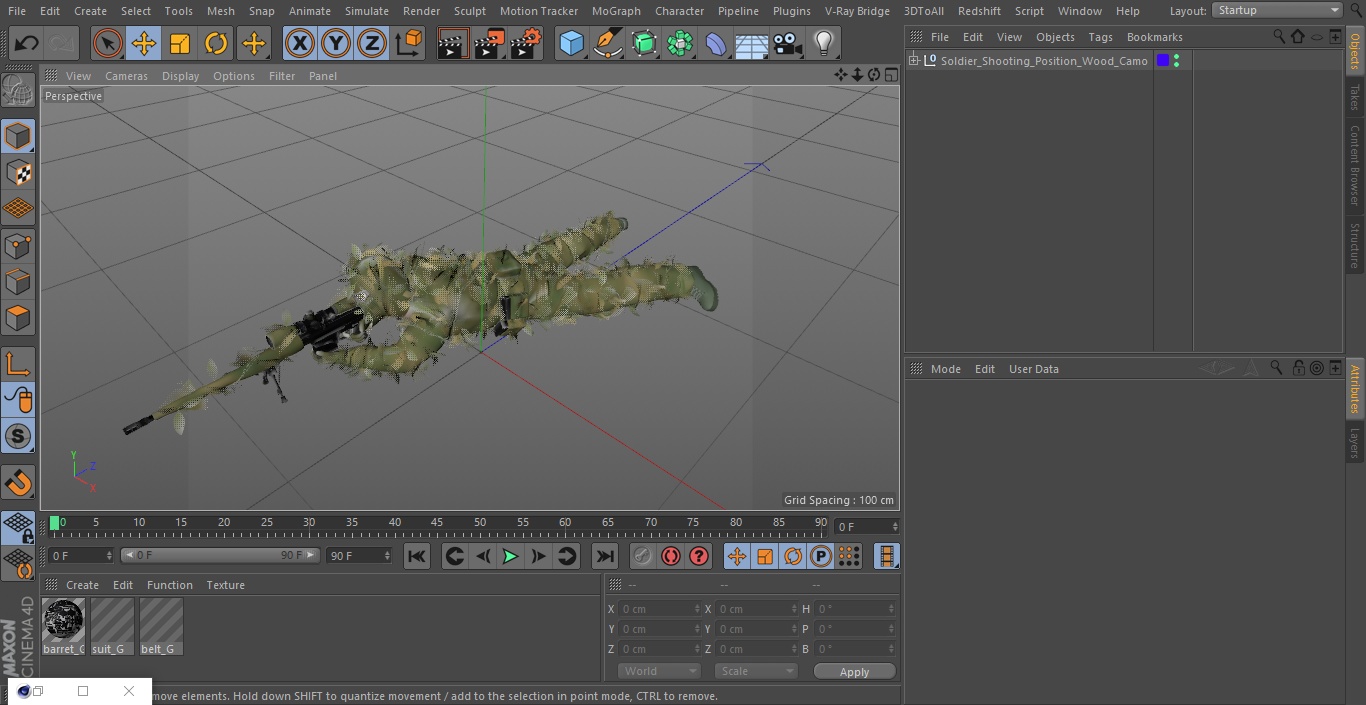Toggle Autokeying button
The width and height of the screenshot is (1366, 705).
pyautogui.click(x=671, y=556)
